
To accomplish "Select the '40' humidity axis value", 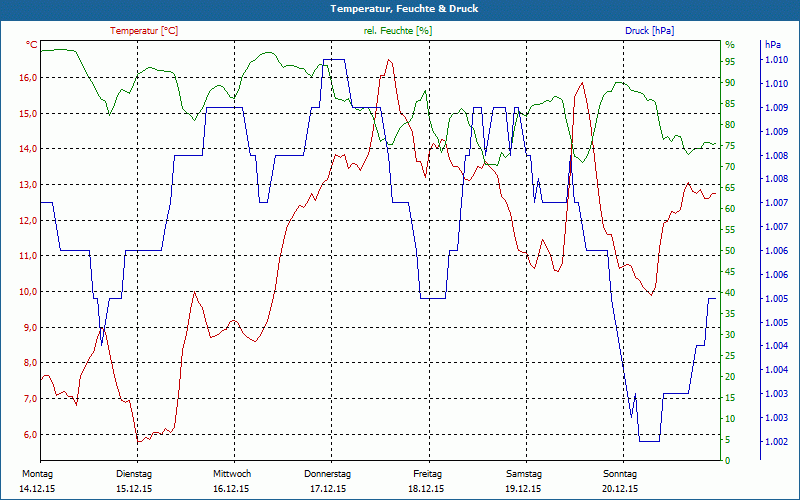I will [x=730, y=293].
